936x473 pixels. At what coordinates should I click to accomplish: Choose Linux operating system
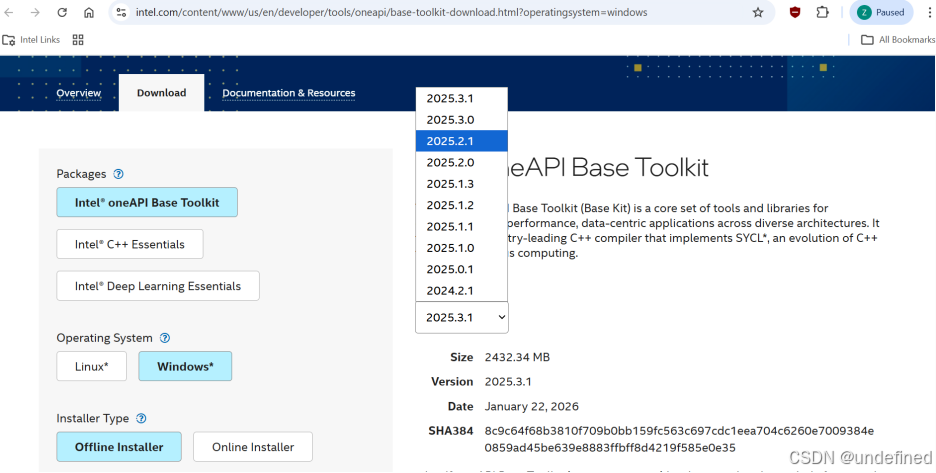(91, 367)
